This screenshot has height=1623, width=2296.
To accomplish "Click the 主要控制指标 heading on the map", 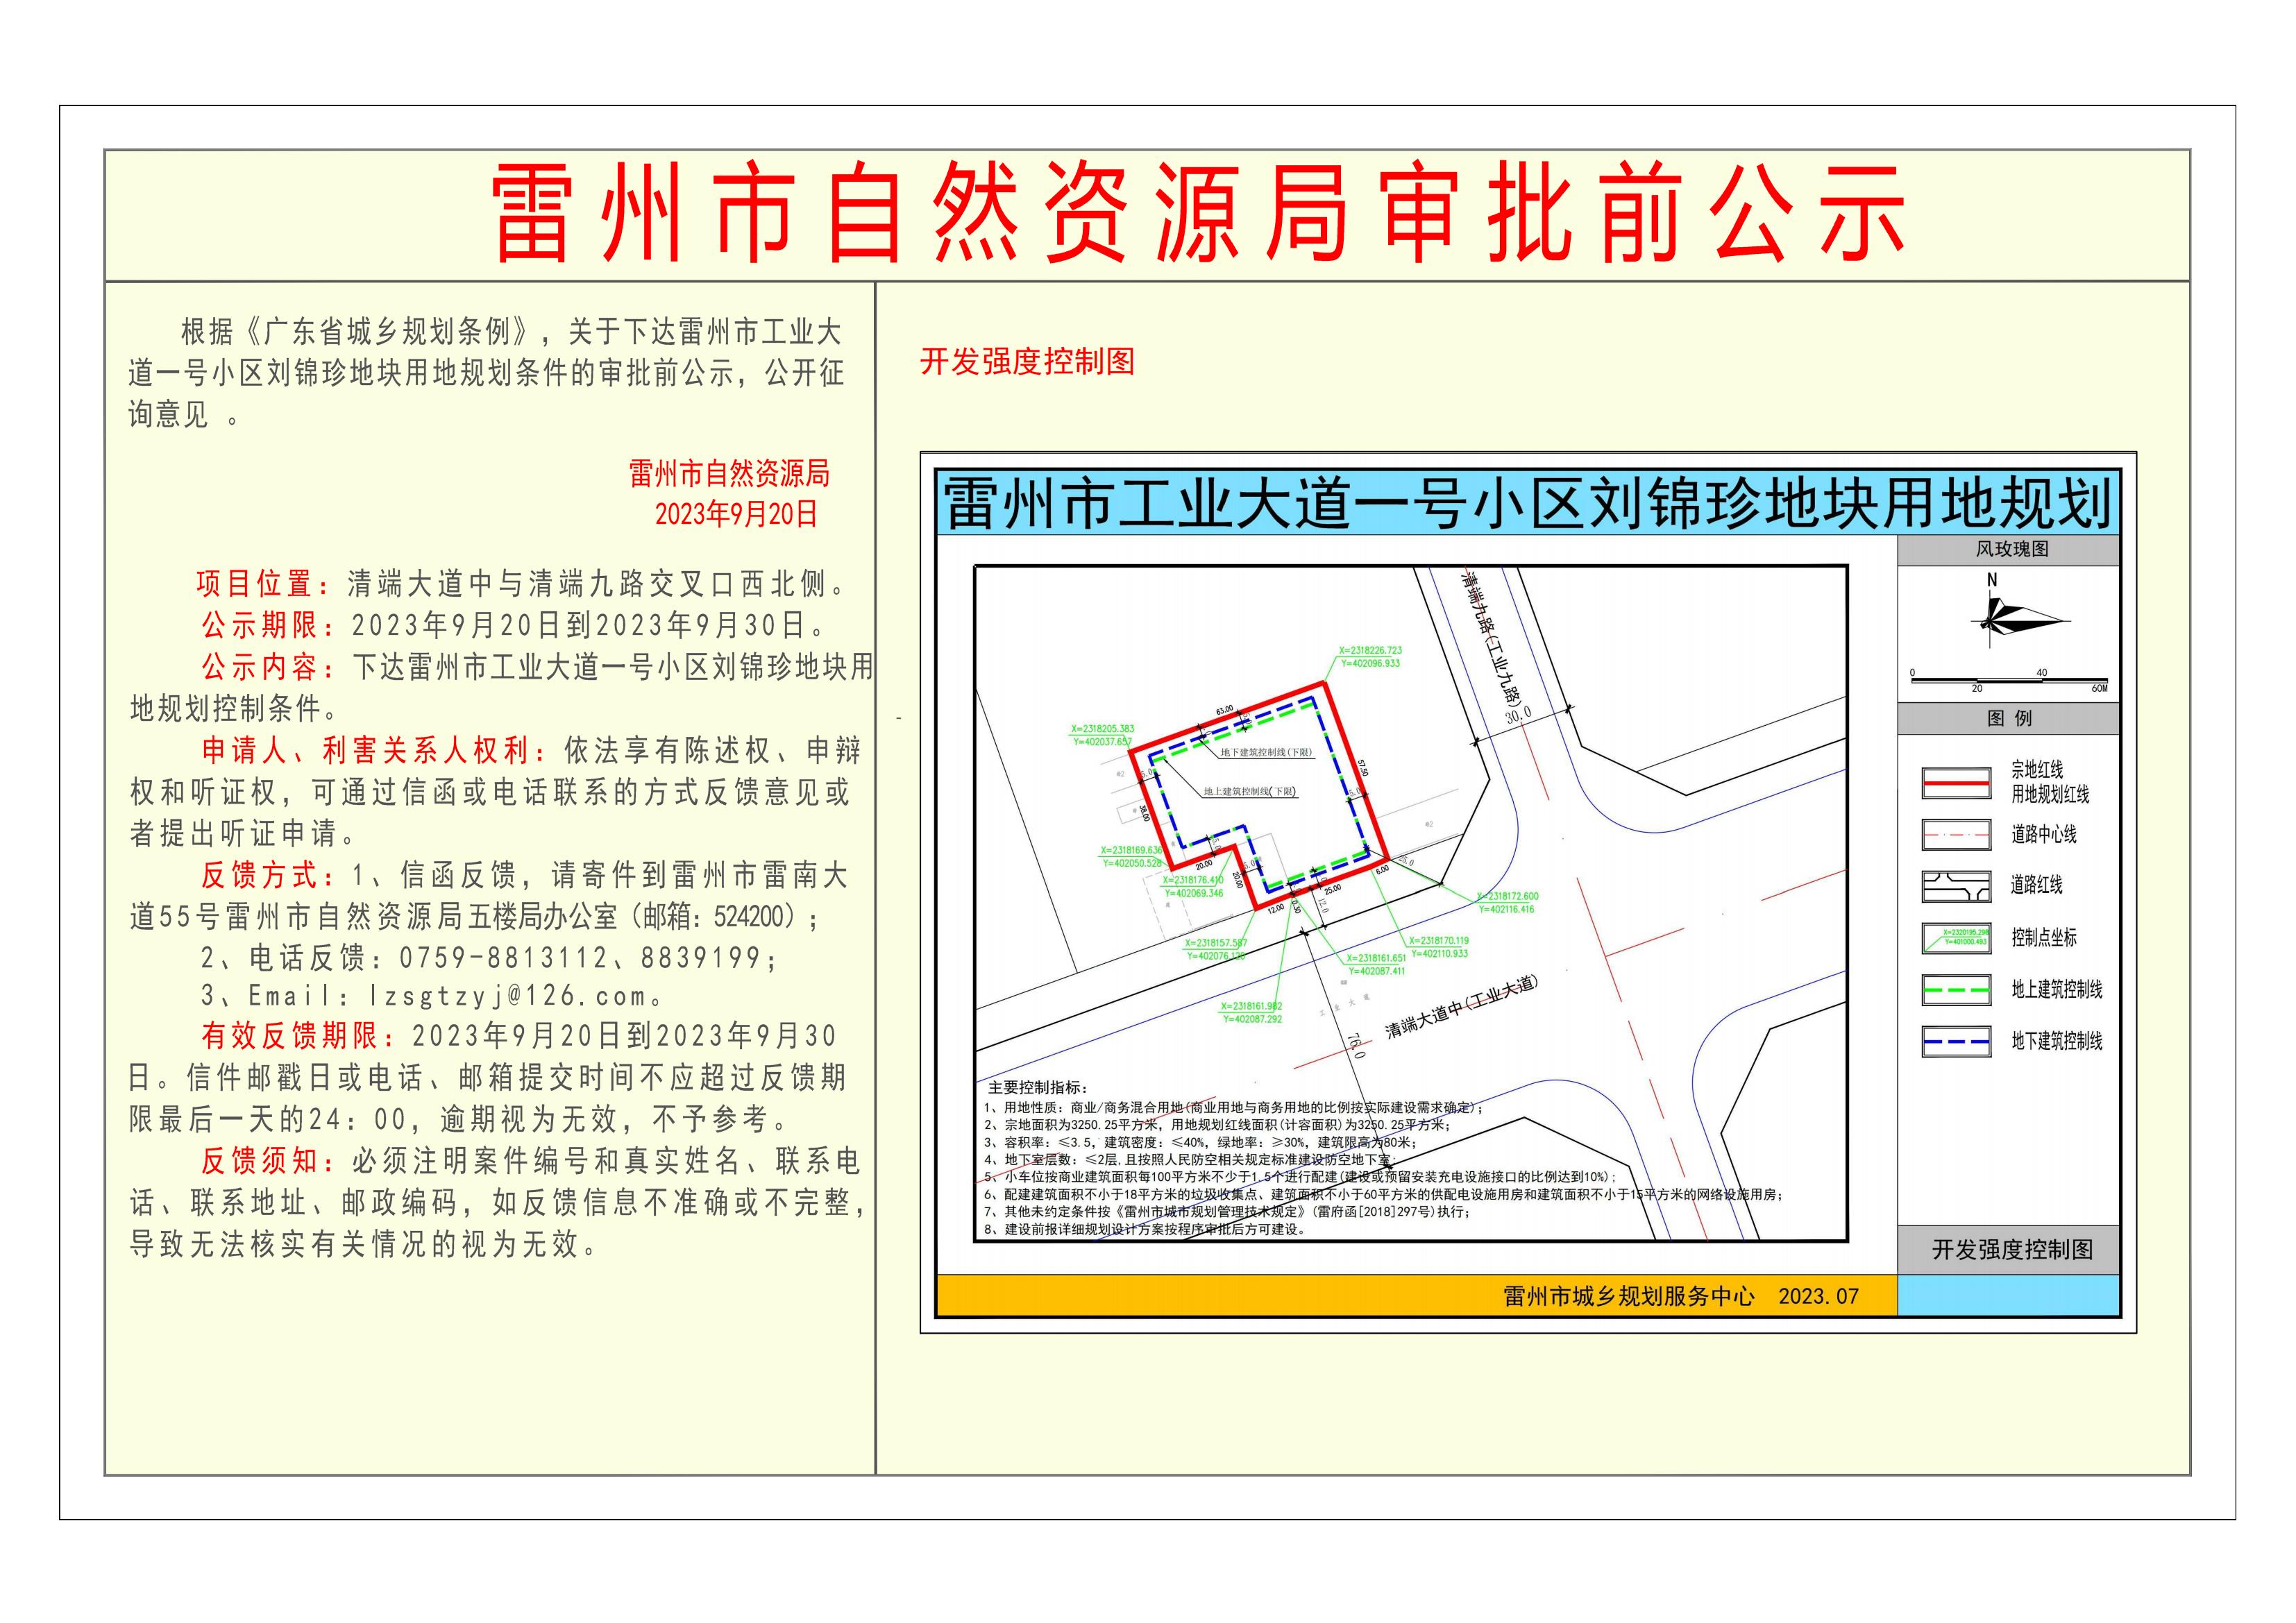I will [1038, 1088].
